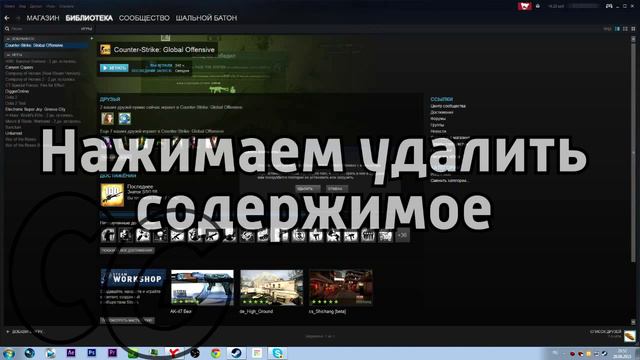Click the Steam taskbar icon
The width and height of the screenshot is (640, 360).
(x=236, y=353)
